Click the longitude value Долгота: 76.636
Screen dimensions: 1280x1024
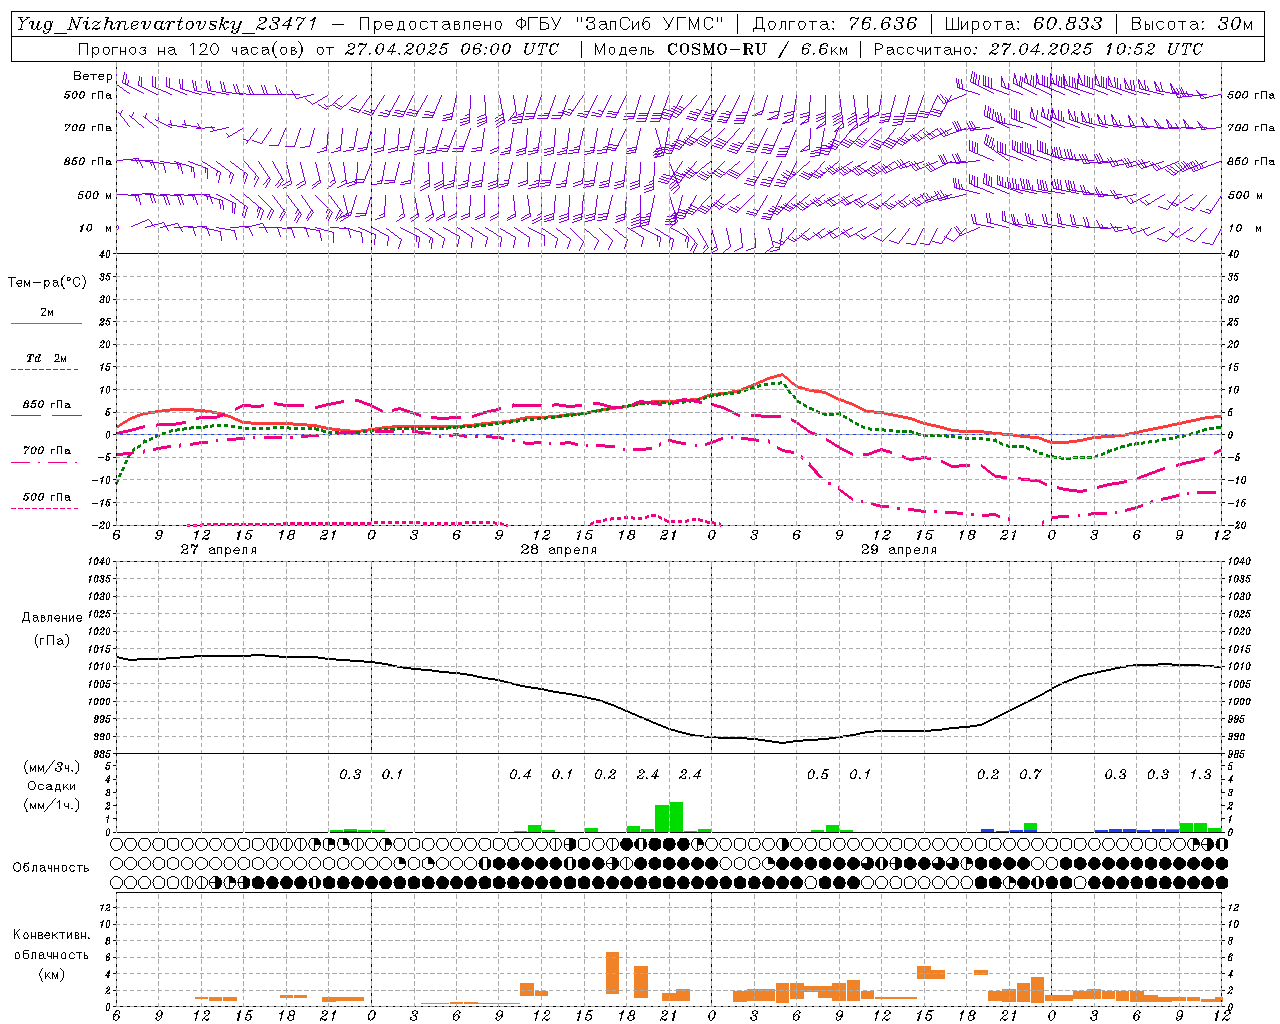click(833, 24)
